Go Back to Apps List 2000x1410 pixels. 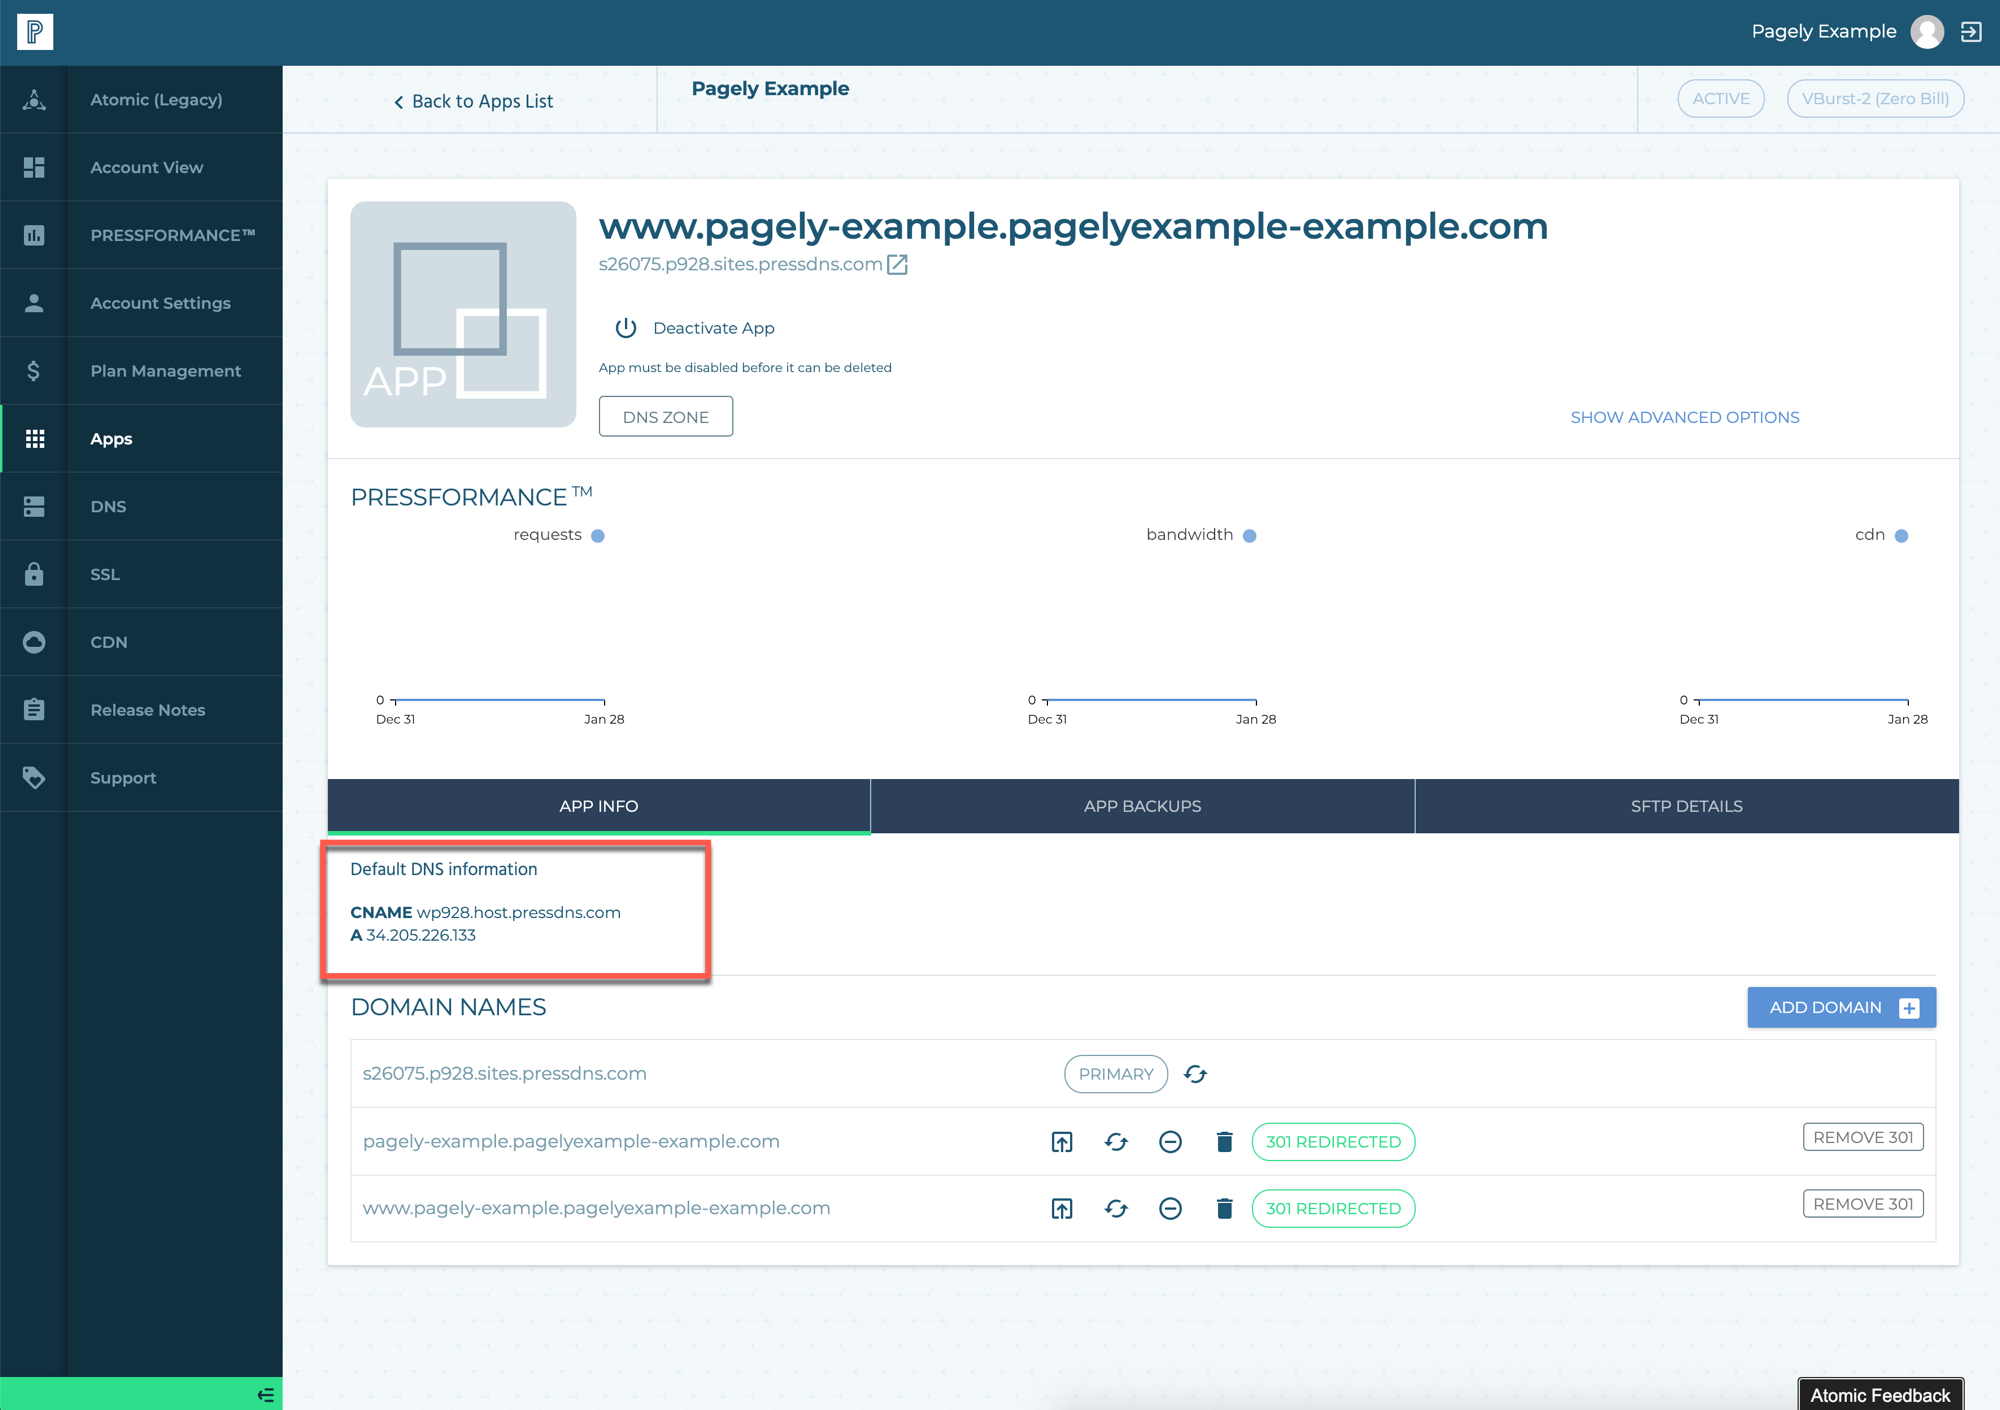[473, 101]
